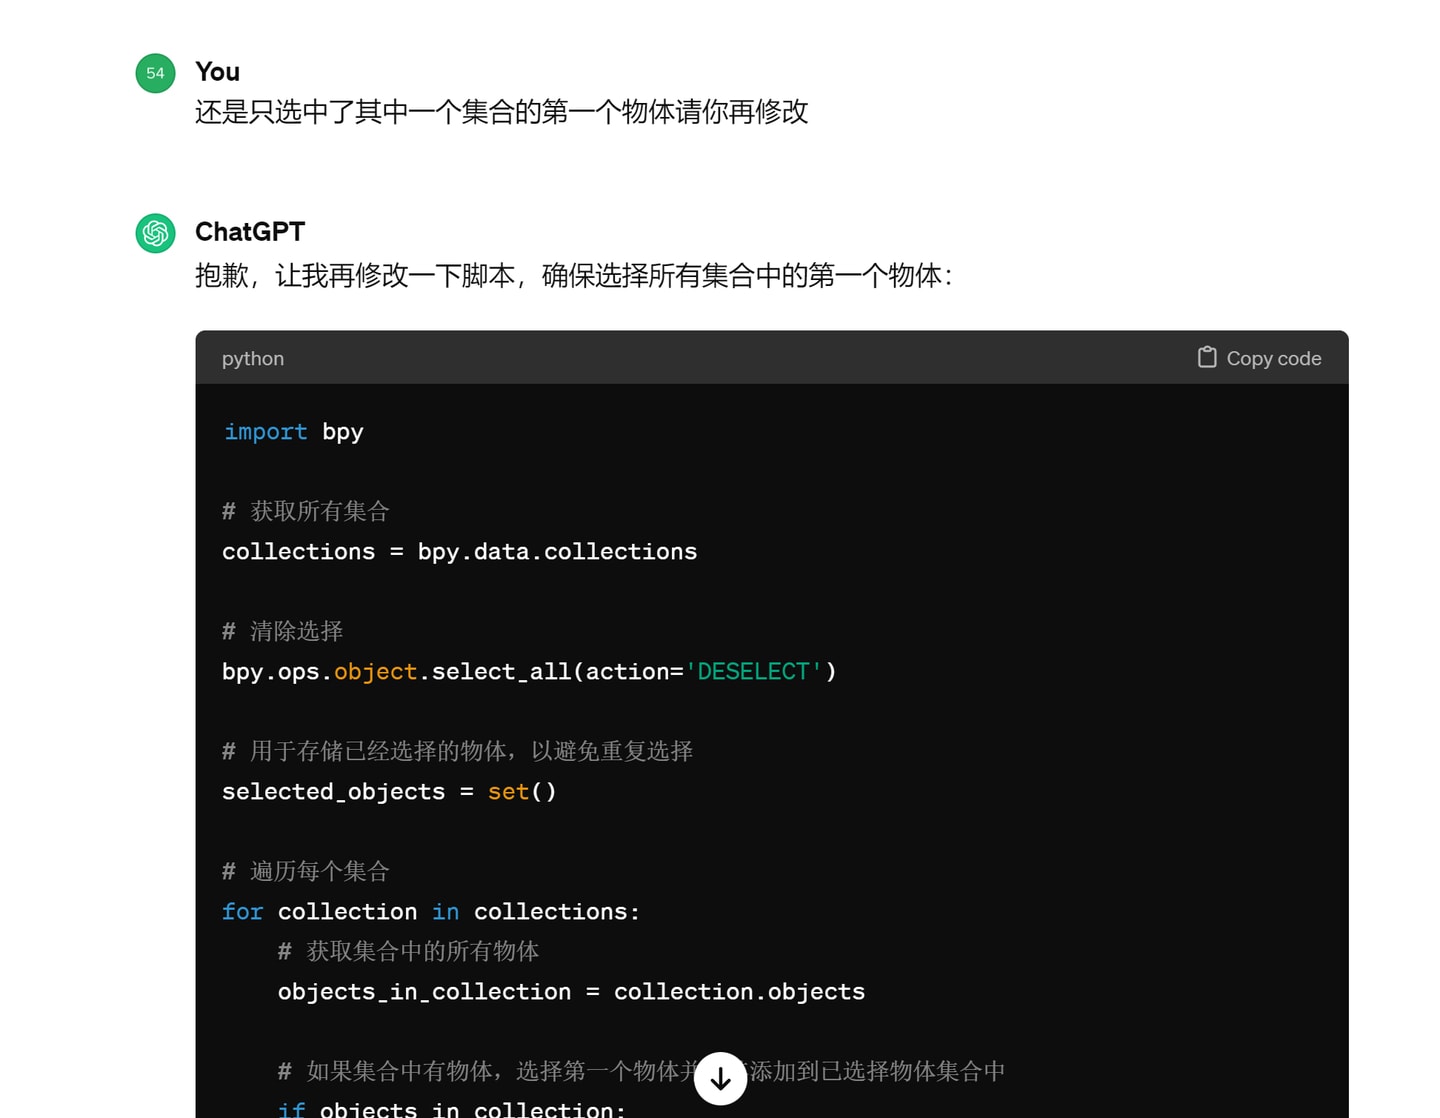Click the line 'objects_in_collection = collection.objects'

pyautogui.click(x=571, y=992)
